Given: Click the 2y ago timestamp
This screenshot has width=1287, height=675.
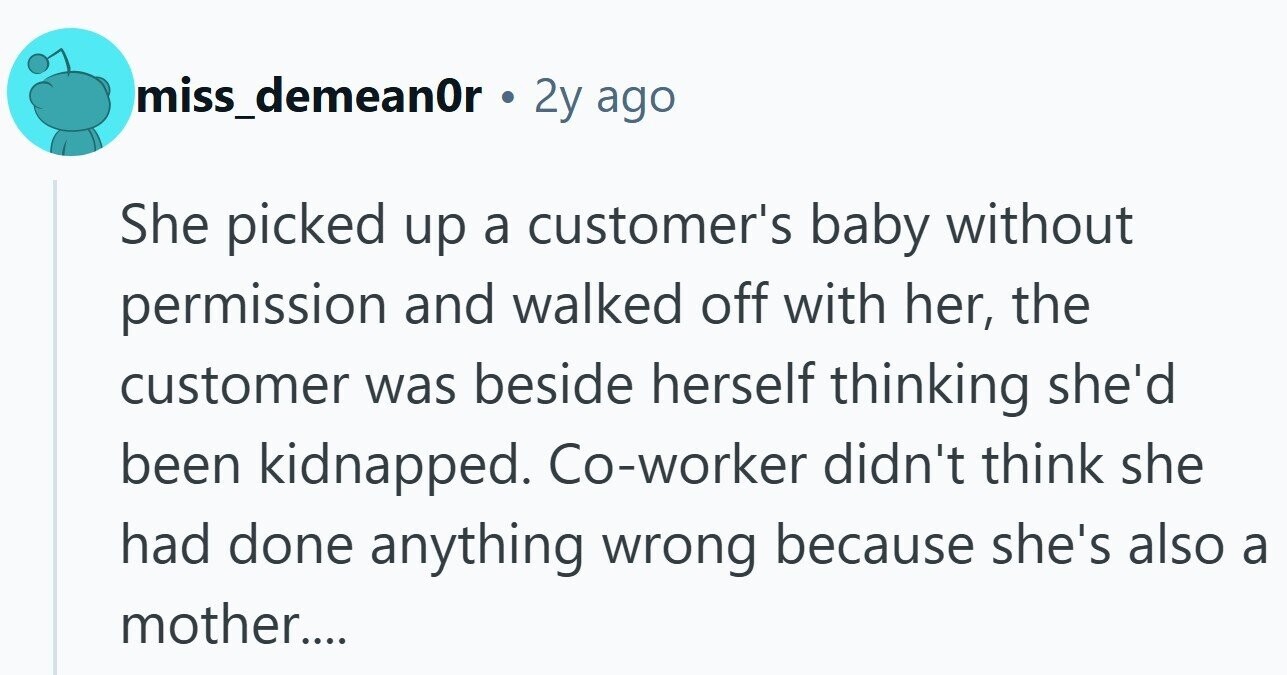Looking at the screenshot, I should [604, 97].
